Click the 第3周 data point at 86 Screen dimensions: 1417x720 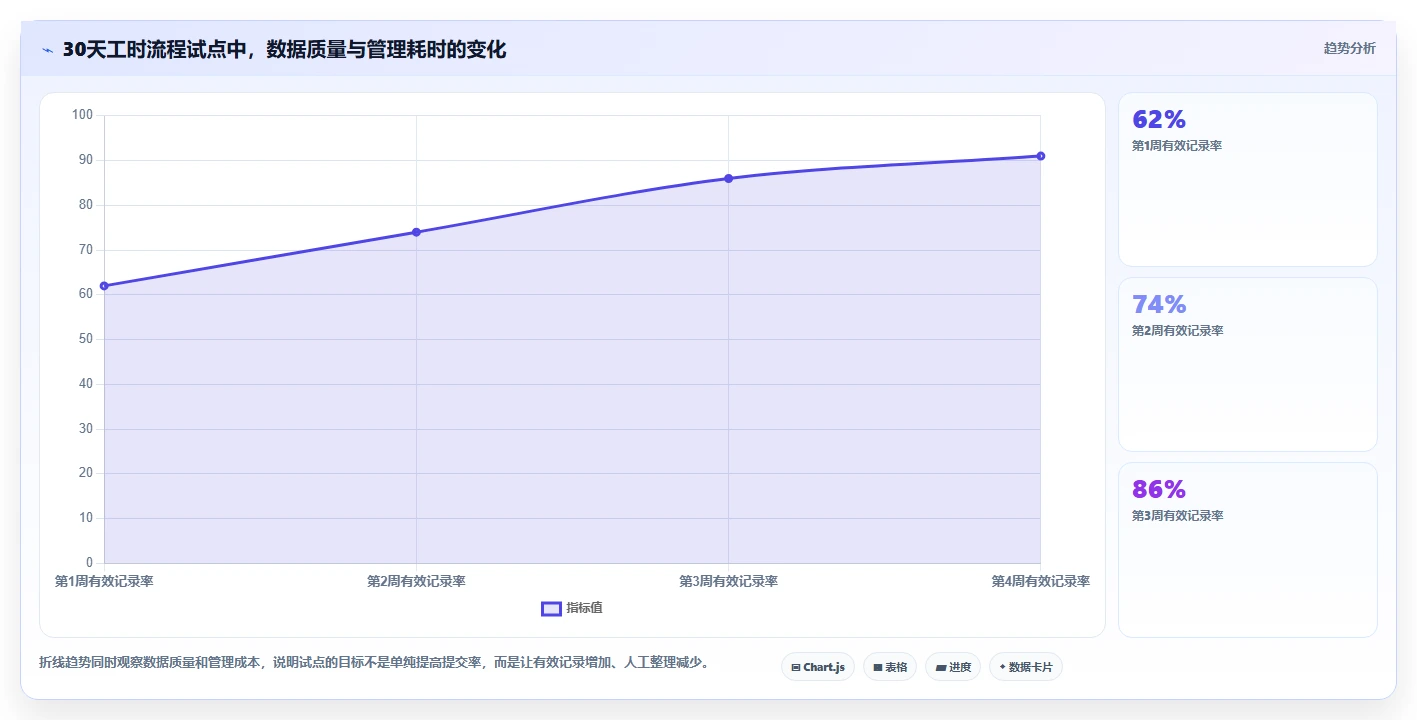(728, 178)
